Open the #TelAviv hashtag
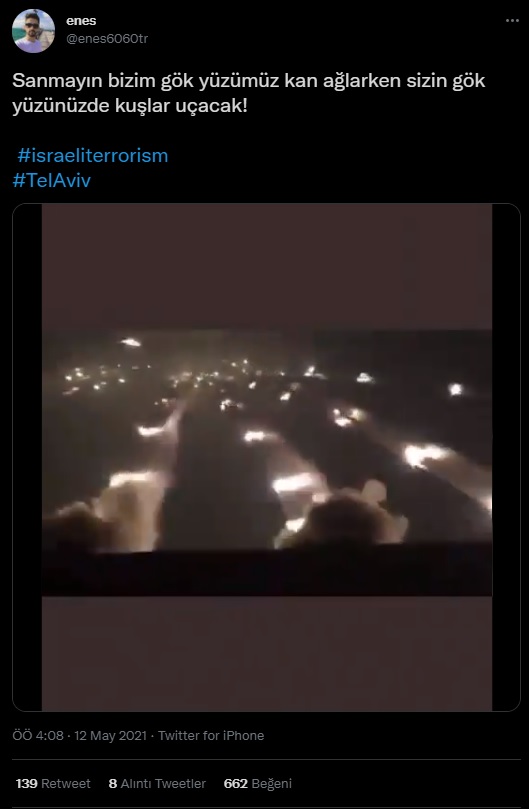The height and width of the screenshot is (809, 529). click(x=52, y=181)
